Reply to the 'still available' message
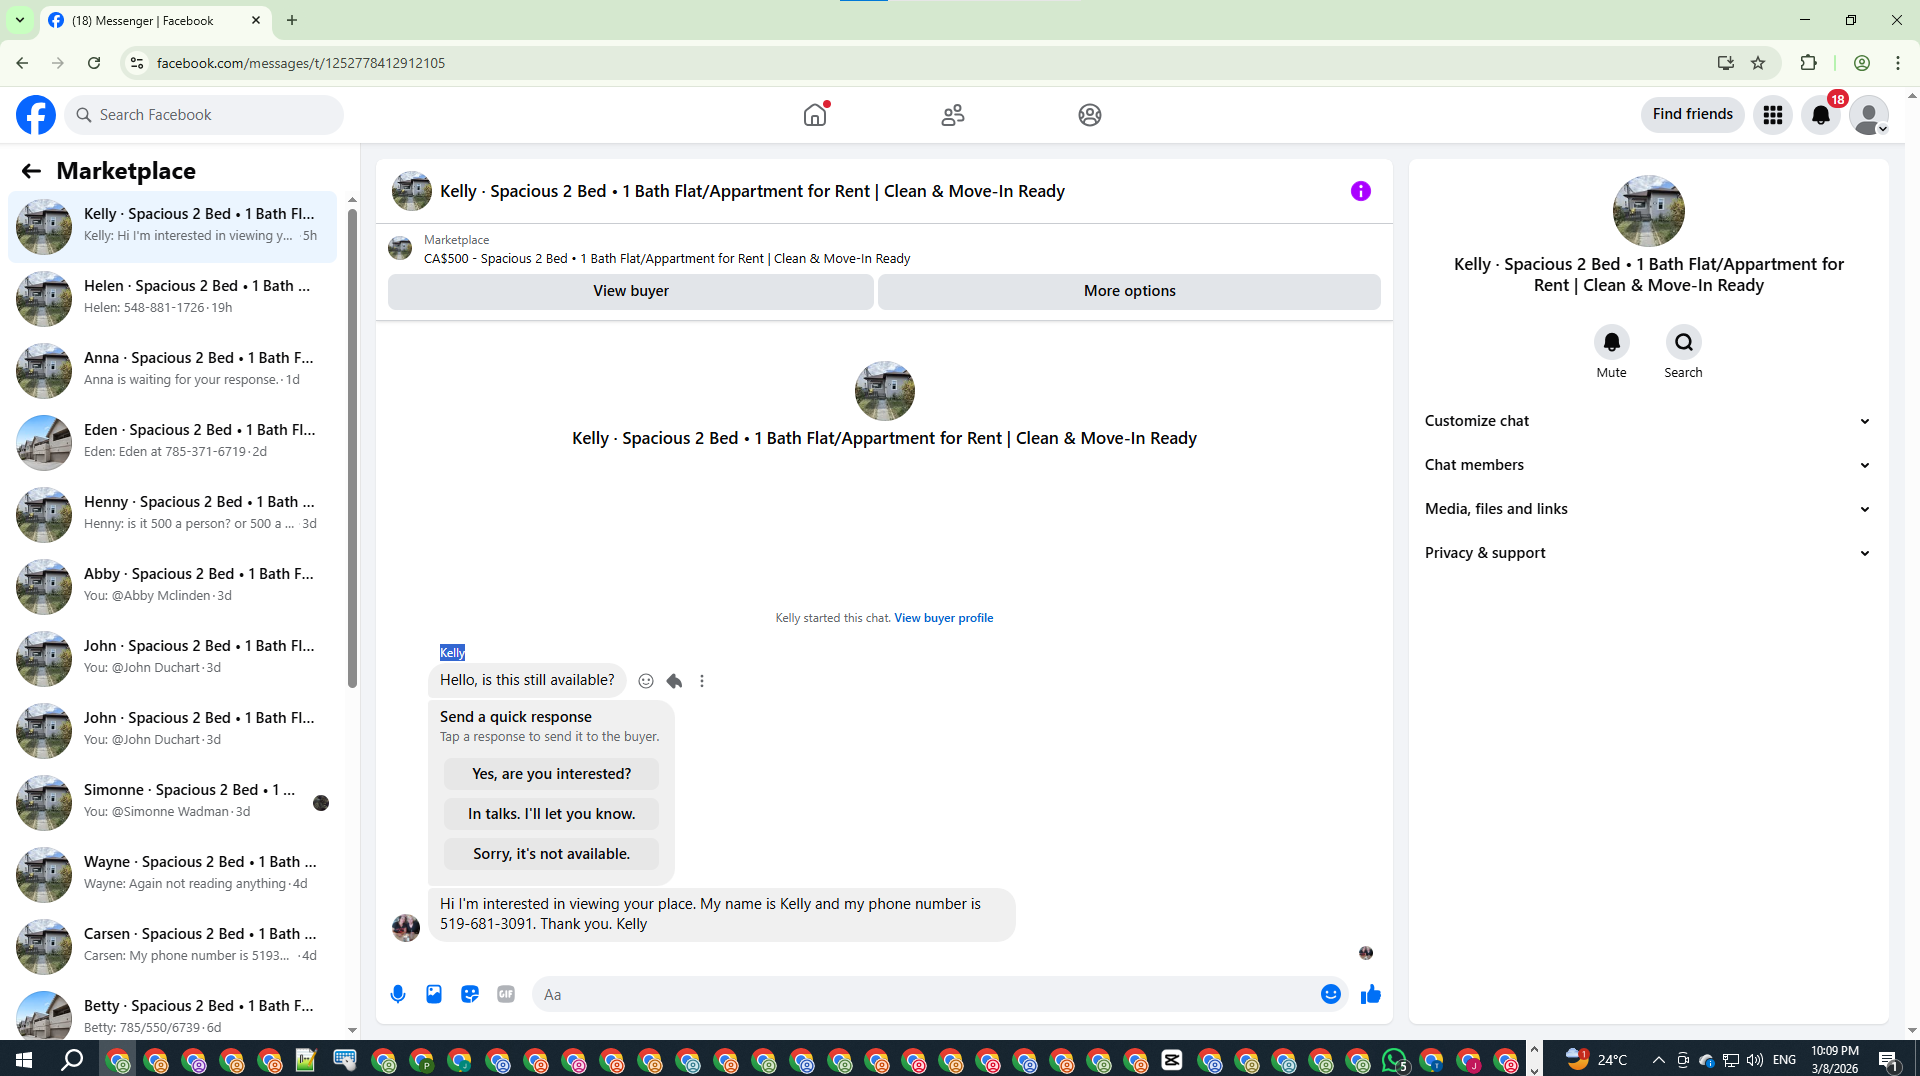Viewport: 1920px width, 1076px height. tap(674, 681)
